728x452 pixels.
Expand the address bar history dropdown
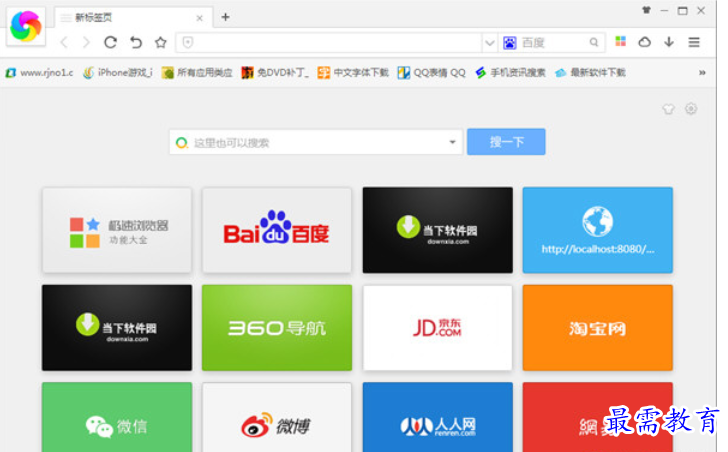coord(489,43)
